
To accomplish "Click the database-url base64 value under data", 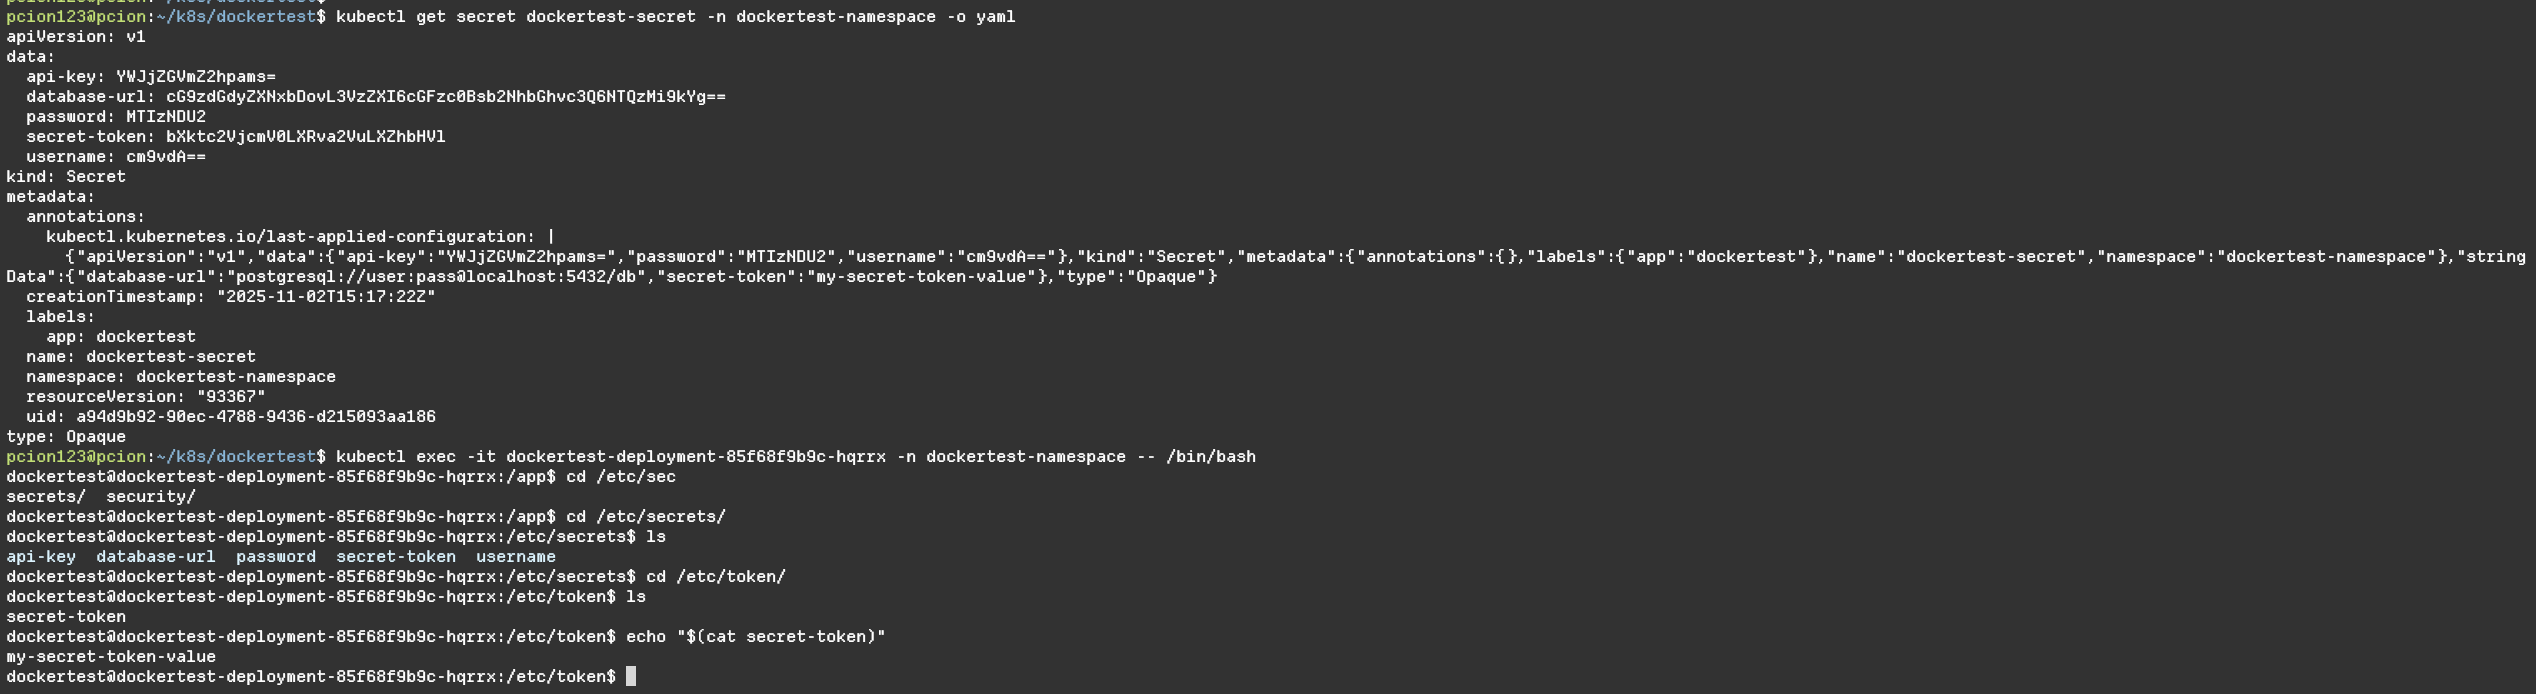I will point(446,97).
